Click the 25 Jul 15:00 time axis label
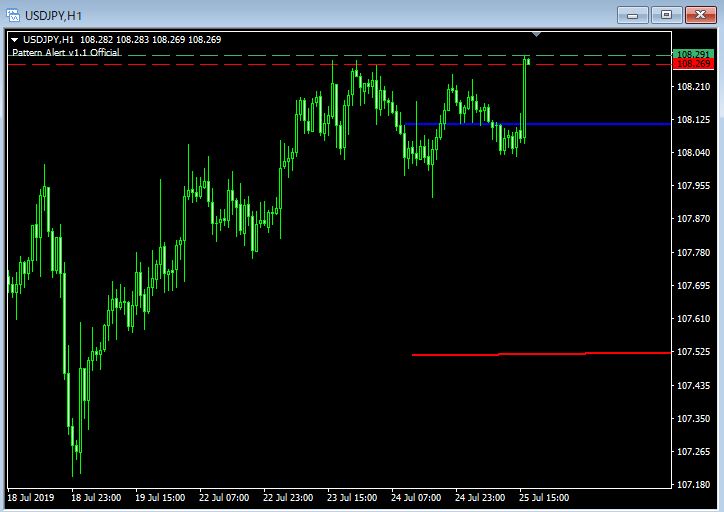The width and height of the screenshot is (724, 512). (x=544, y=498)
